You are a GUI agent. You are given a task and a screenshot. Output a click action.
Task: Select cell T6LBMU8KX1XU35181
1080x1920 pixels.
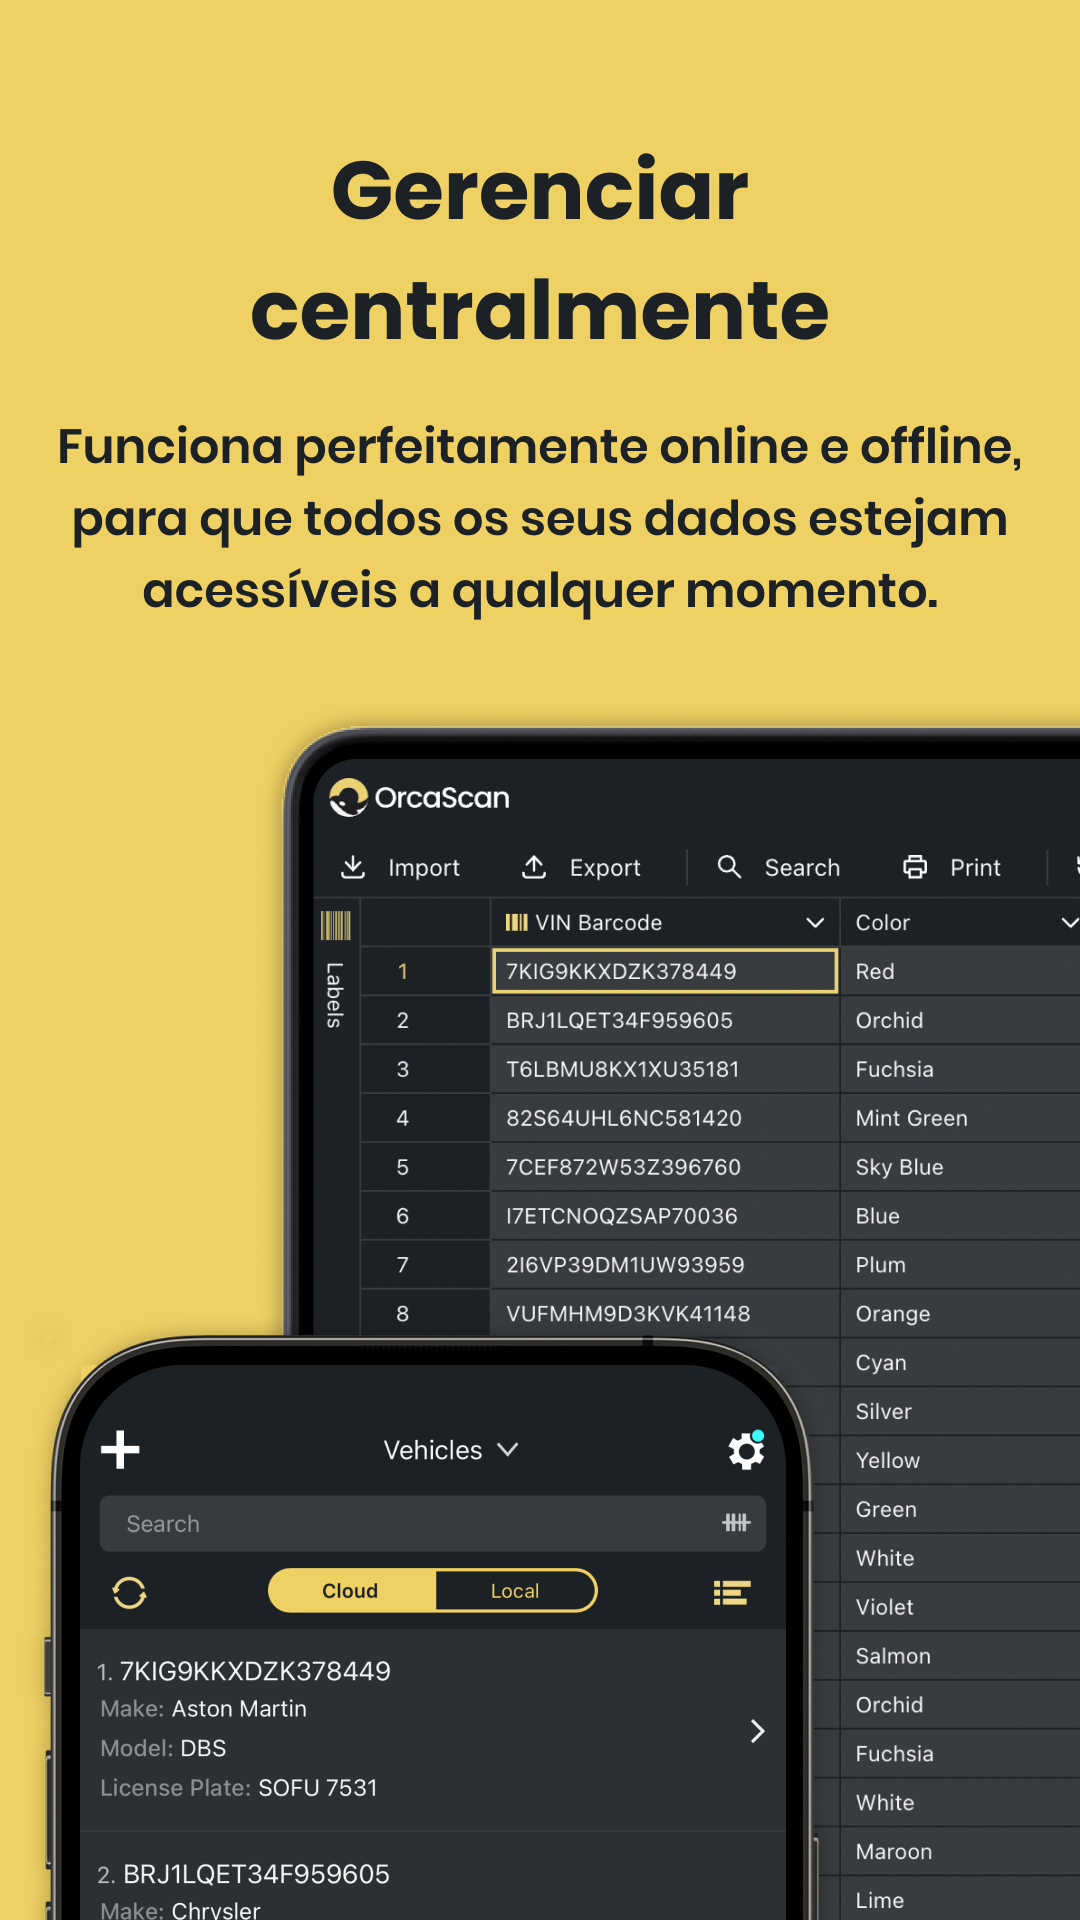tap(665, 1069)
